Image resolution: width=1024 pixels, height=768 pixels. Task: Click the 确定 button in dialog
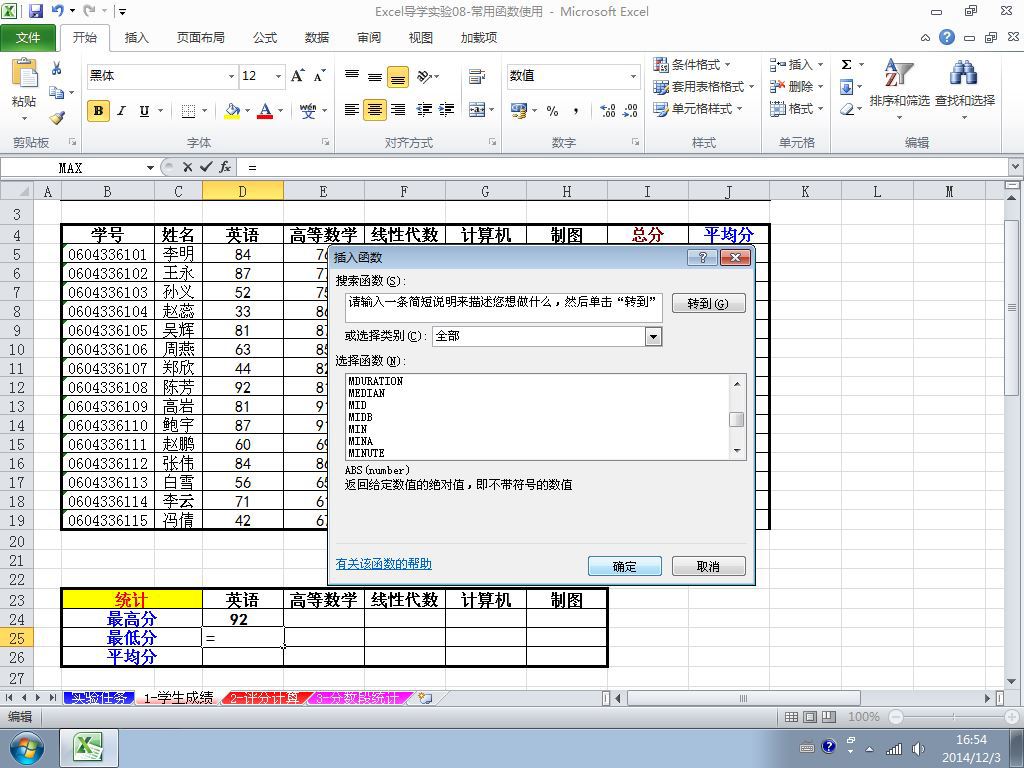624,566
